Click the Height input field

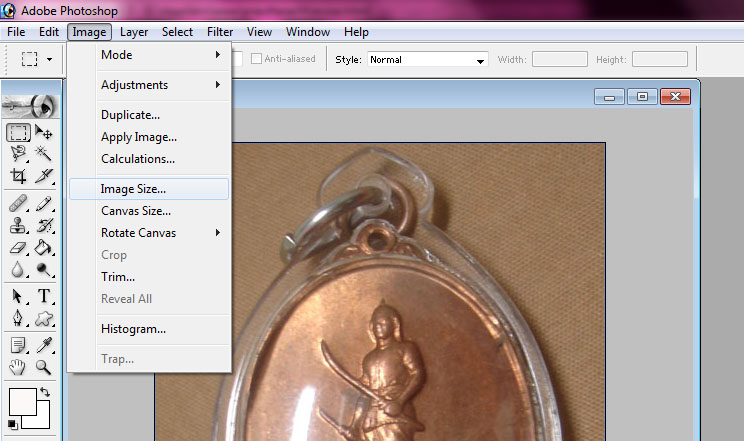coord(660,59)
